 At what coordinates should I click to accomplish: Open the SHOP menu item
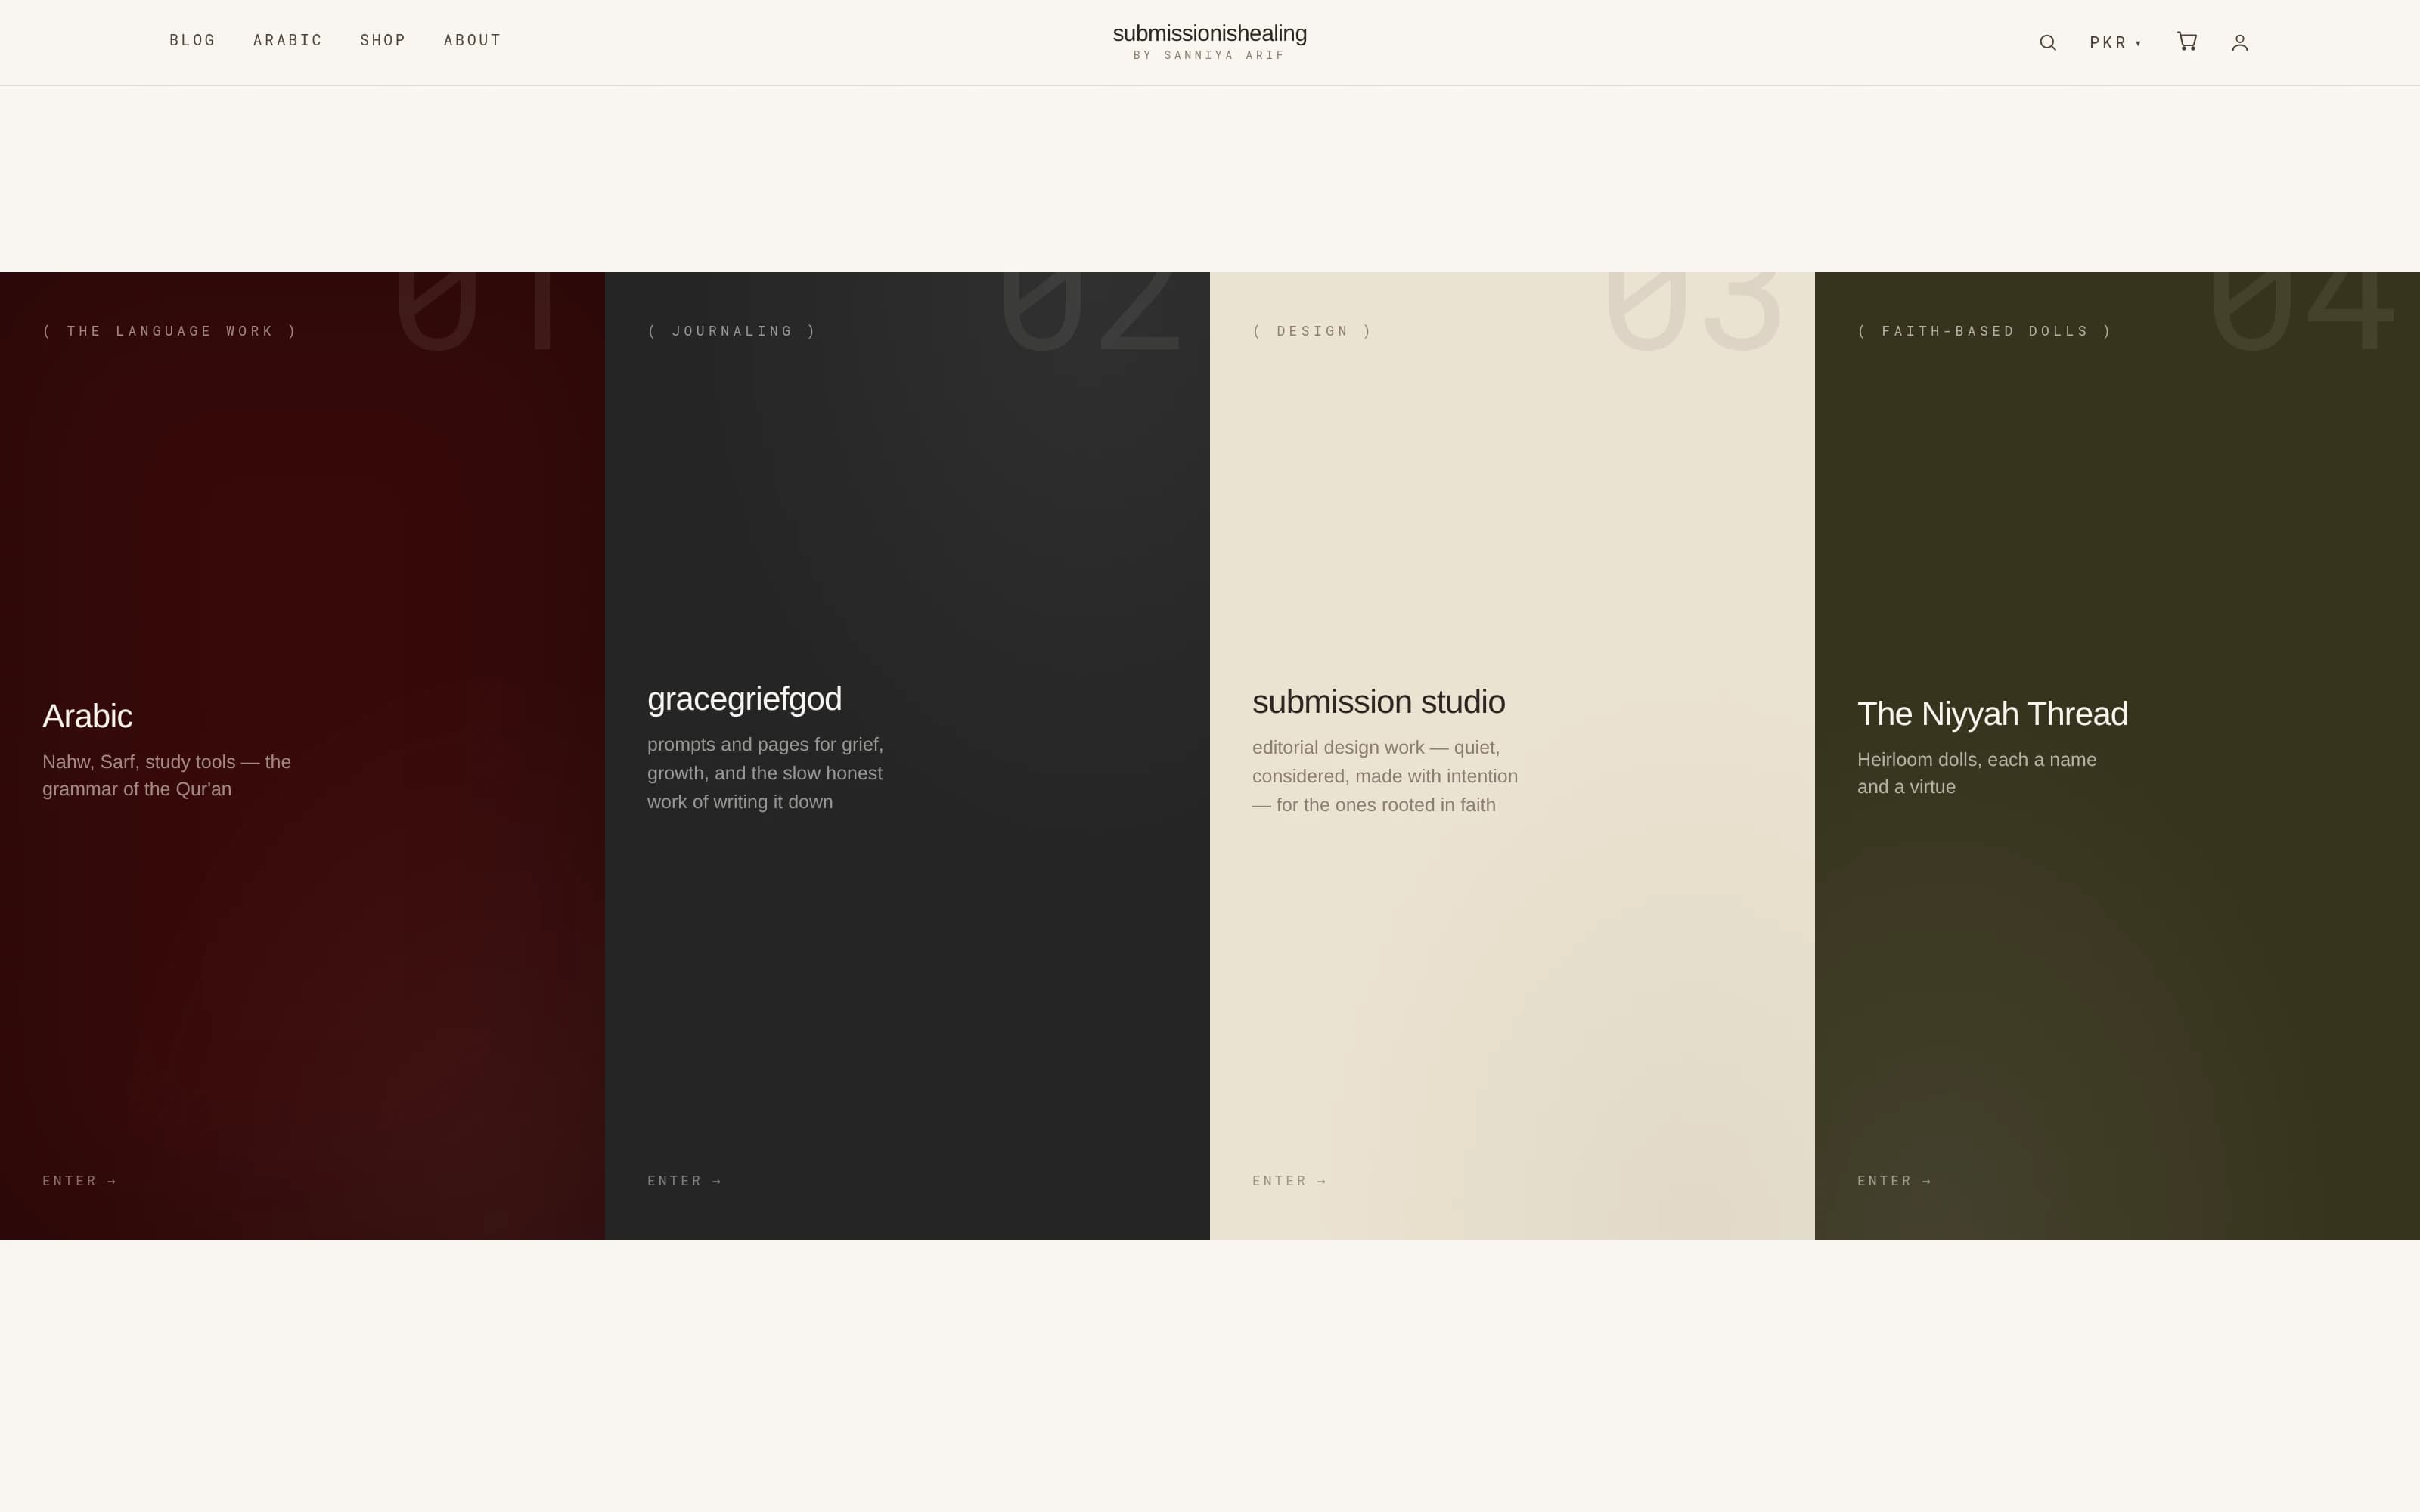[x=383, y=40]
